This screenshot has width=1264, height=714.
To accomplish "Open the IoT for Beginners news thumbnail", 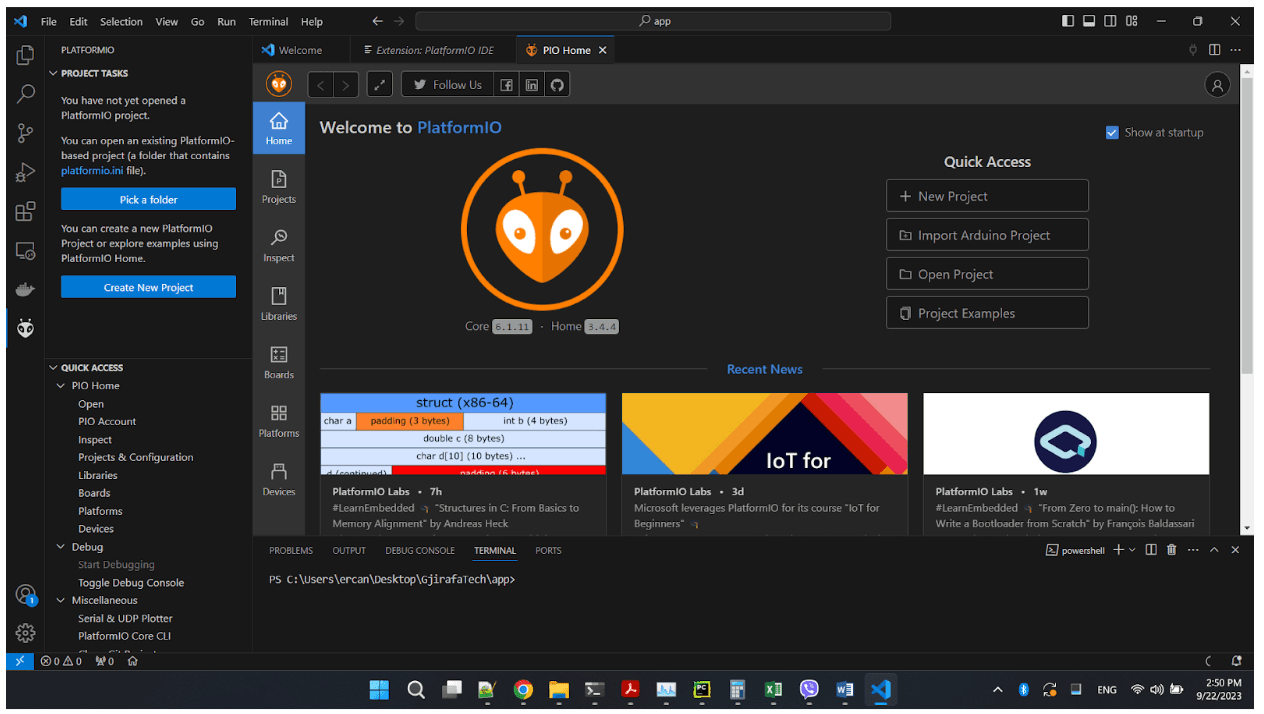I will pyautogui.click(x=765, y=433).
